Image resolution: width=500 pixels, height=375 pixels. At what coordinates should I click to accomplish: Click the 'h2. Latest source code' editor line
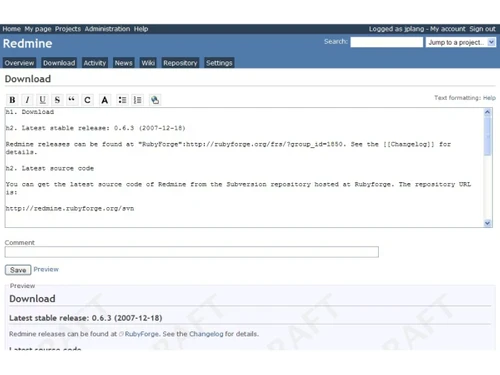[x=50, y=168]
